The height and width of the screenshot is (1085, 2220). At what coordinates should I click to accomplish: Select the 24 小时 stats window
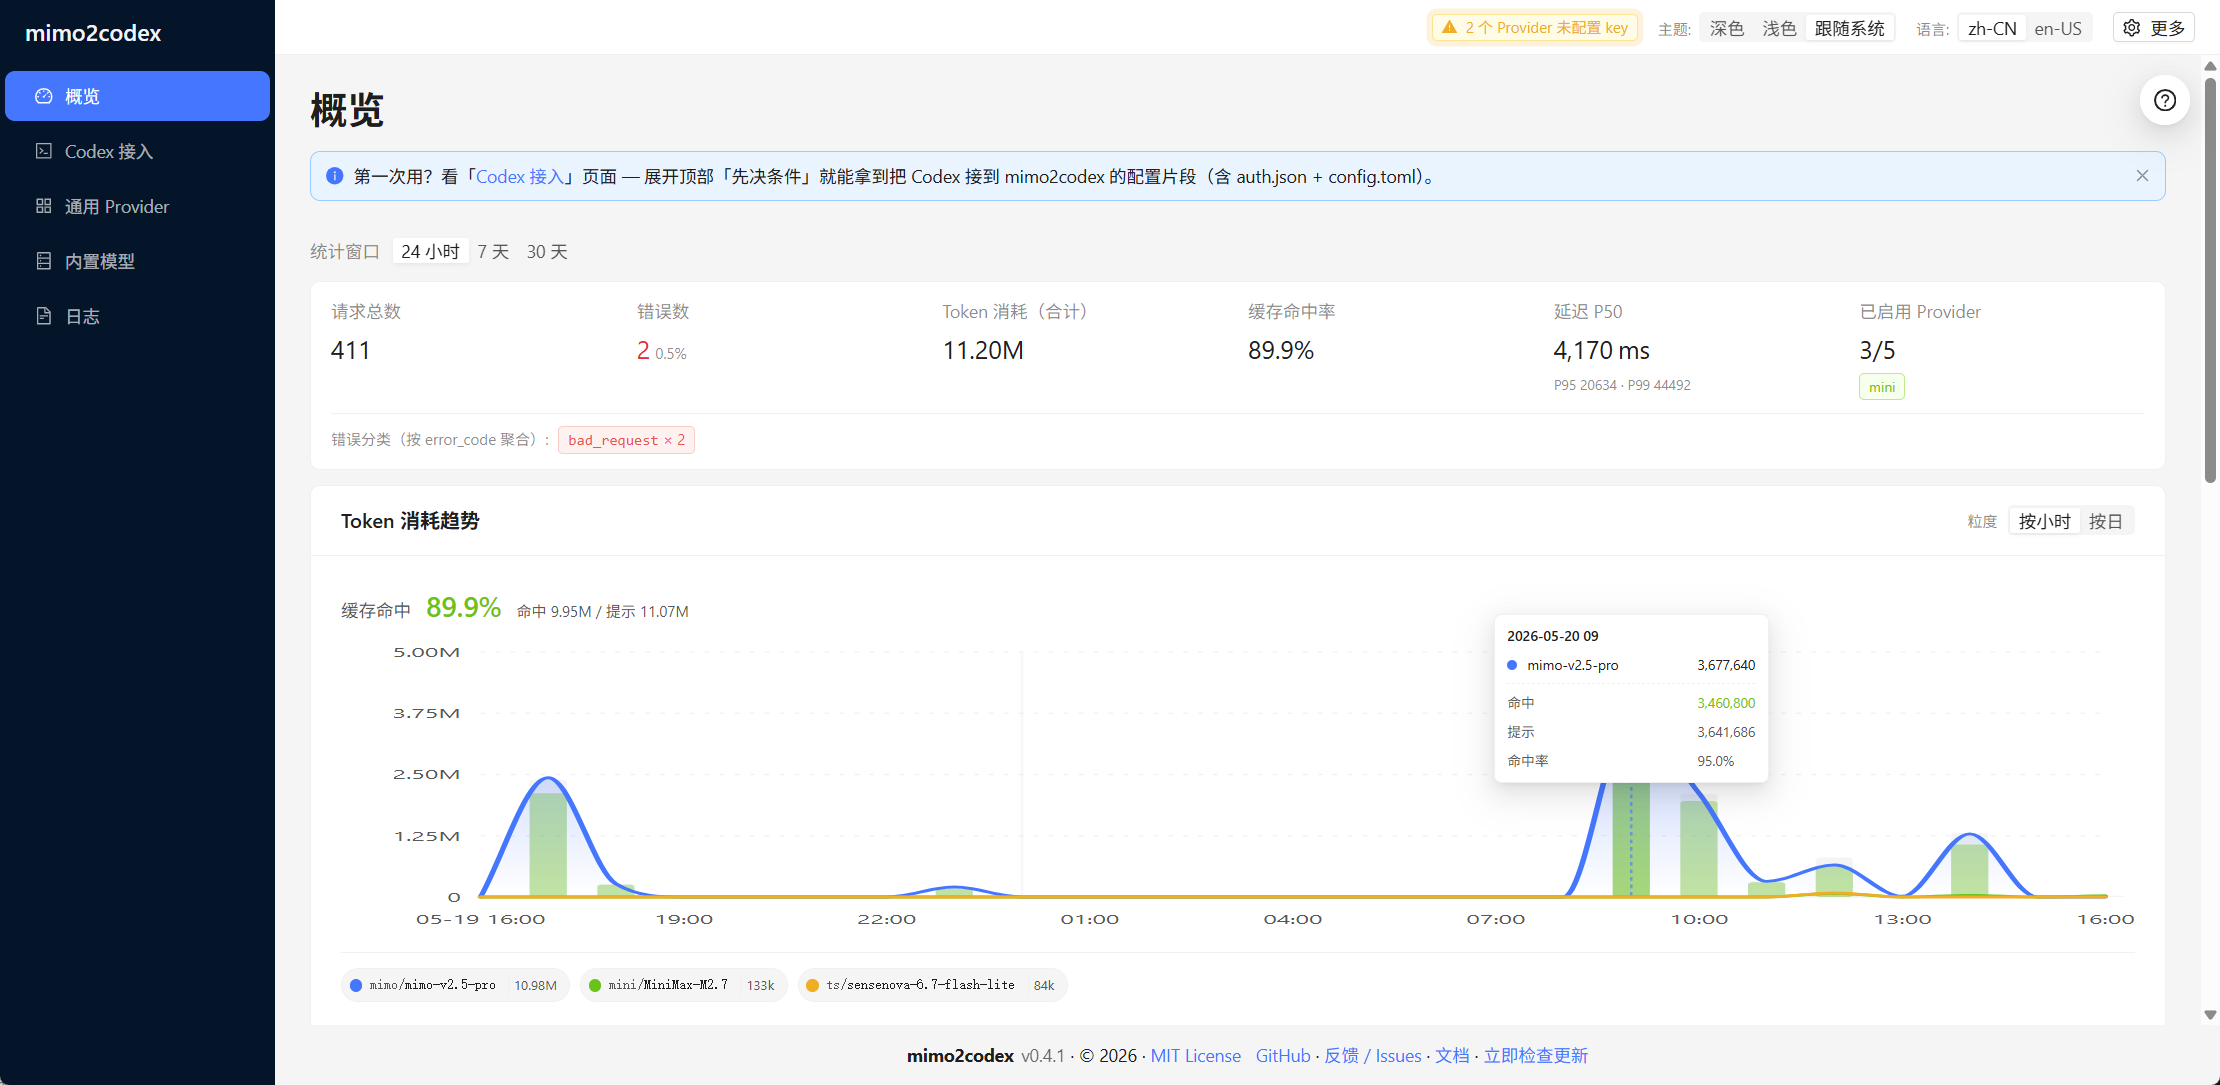point(430,251)
